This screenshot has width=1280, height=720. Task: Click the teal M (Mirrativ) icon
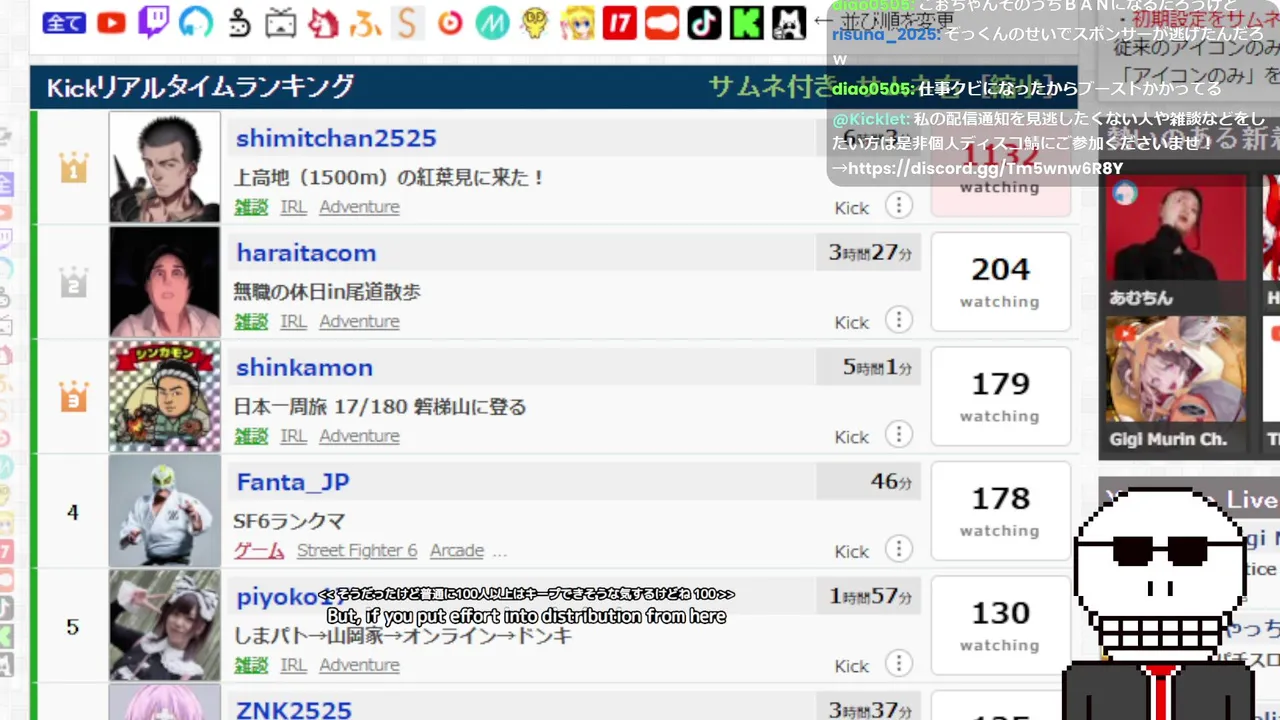pyautogui.click(x=492, y=22)
